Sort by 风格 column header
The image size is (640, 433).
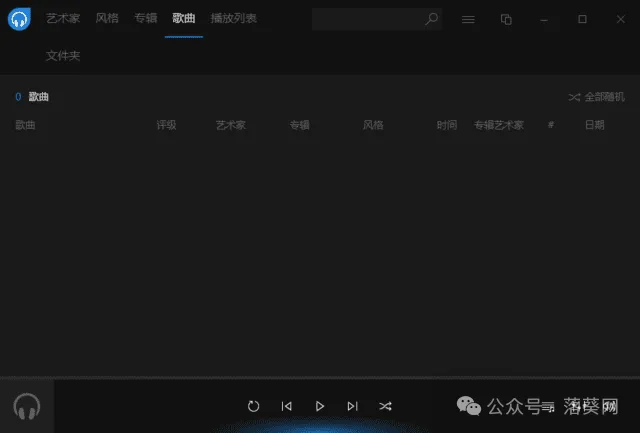pyautogui.click(x=373, y=125)
